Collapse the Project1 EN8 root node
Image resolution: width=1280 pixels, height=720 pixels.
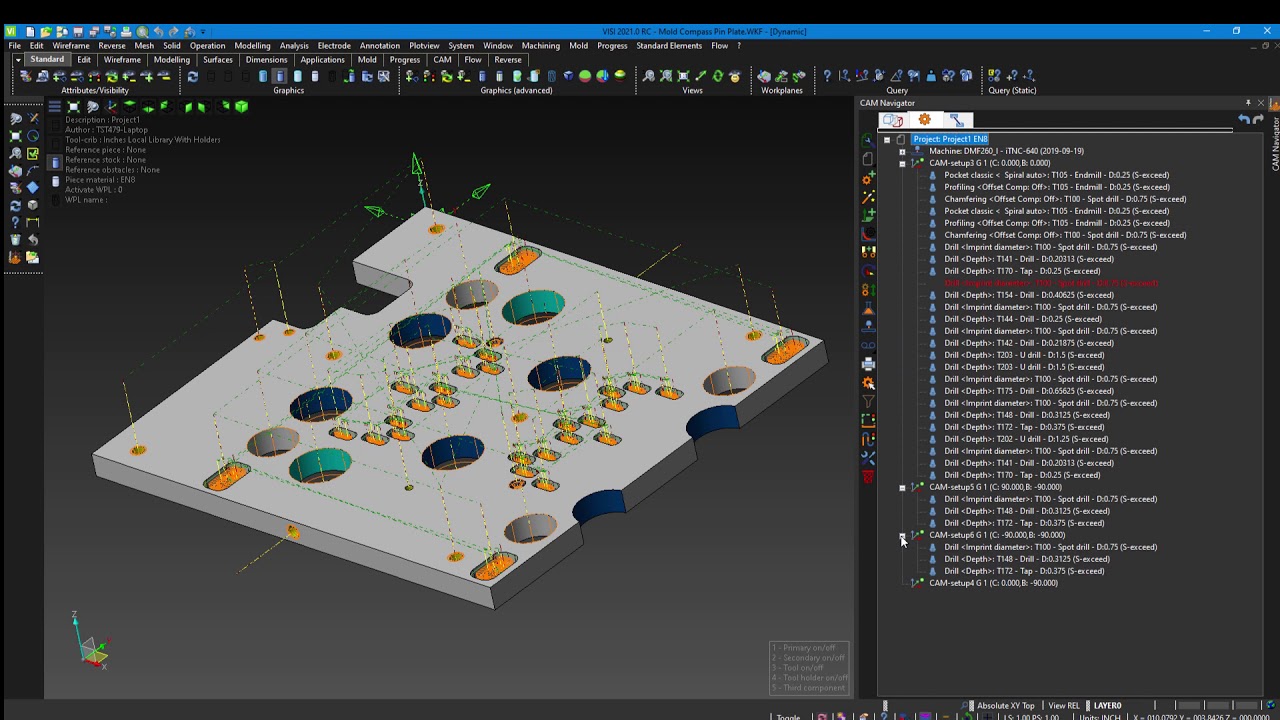point(886,139)
